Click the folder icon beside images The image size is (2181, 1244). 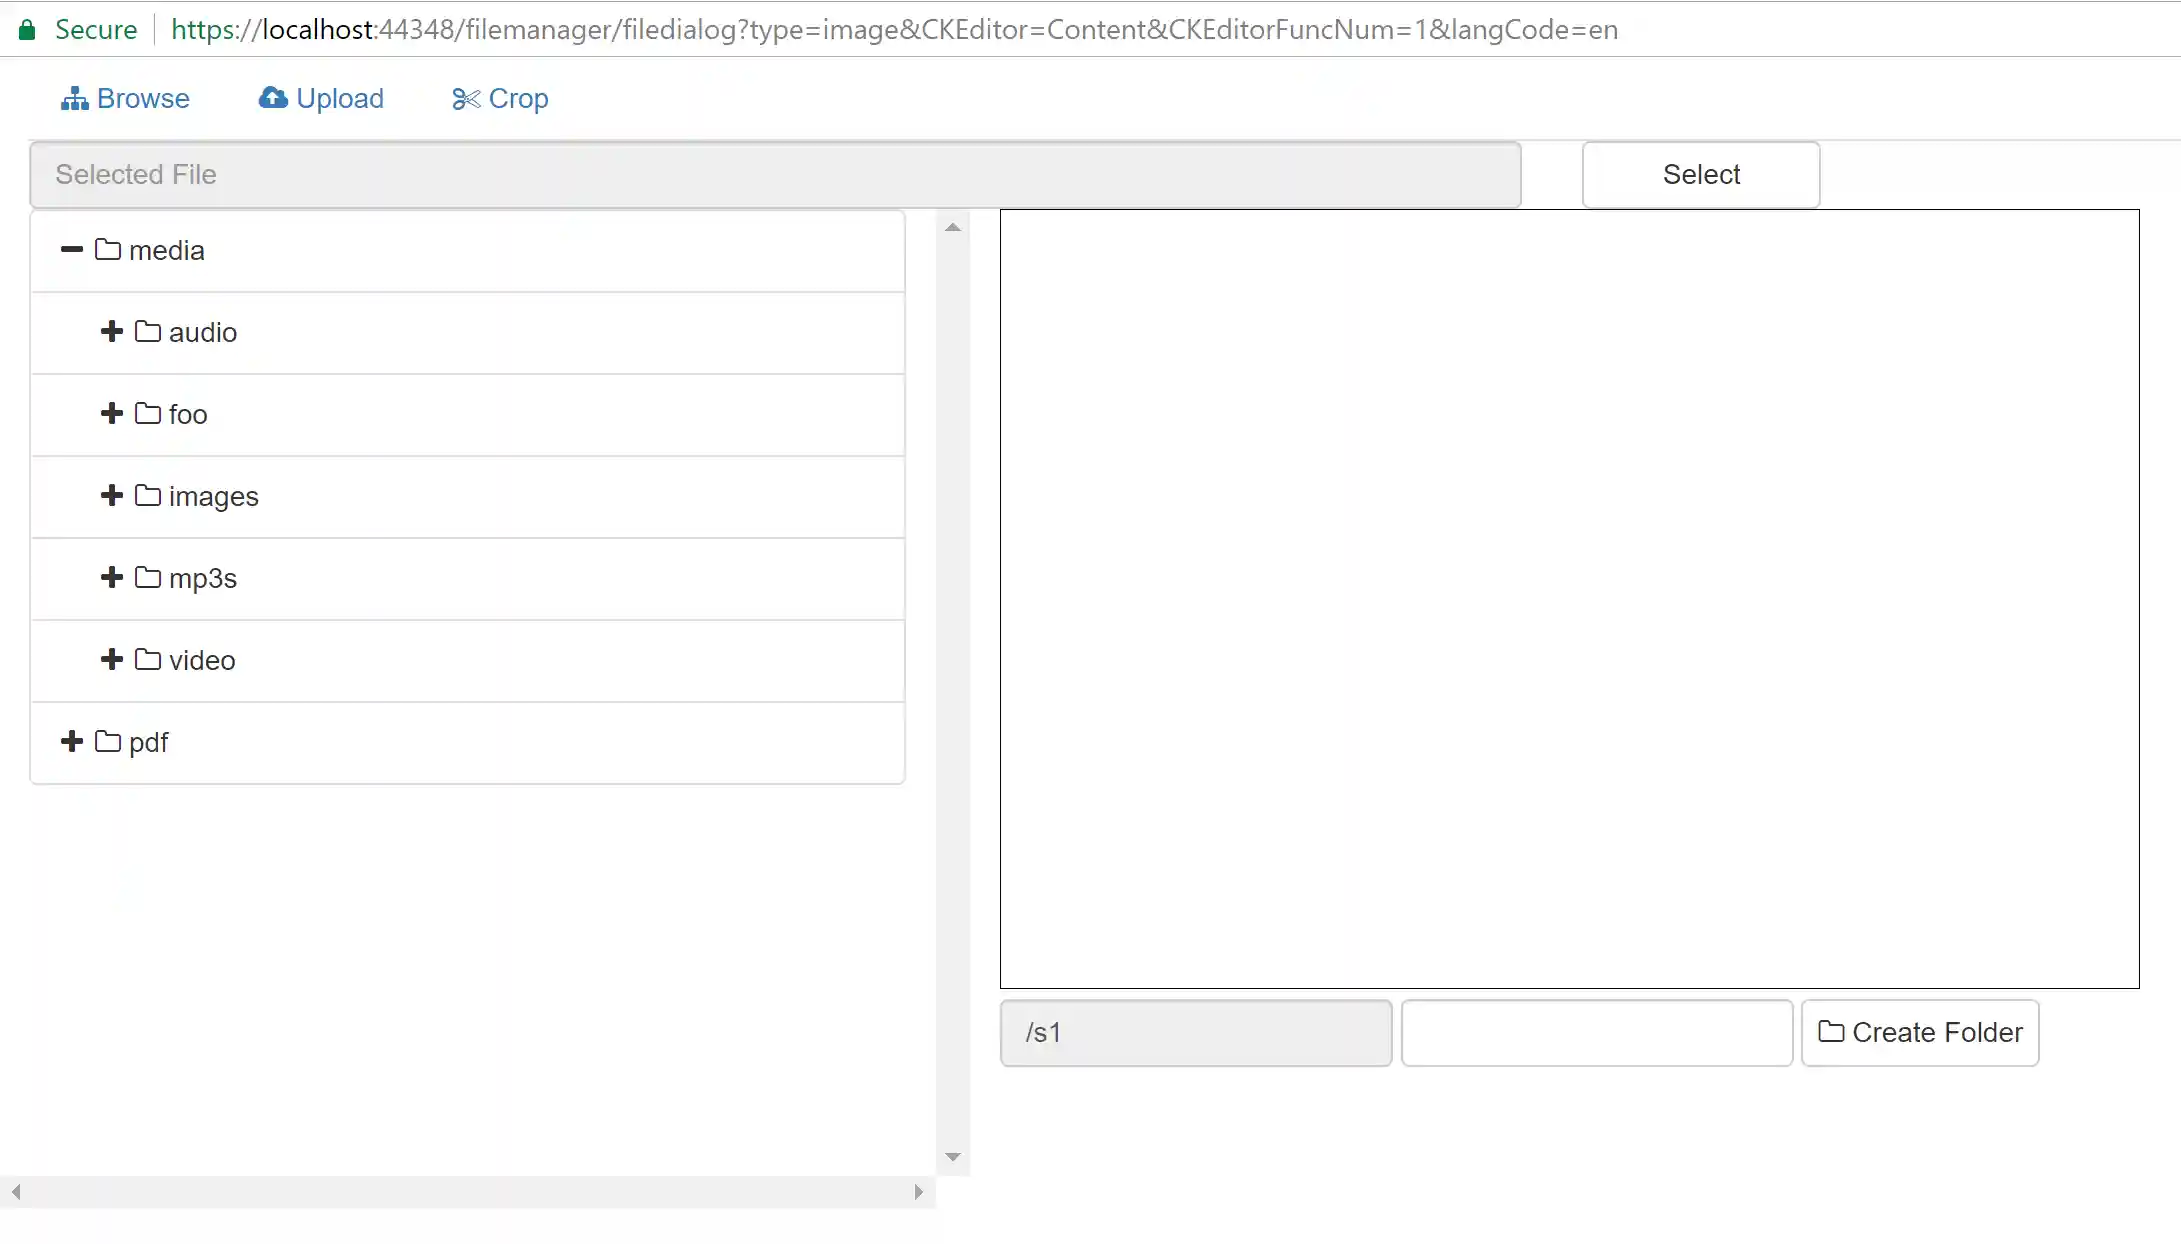(146, 495)
